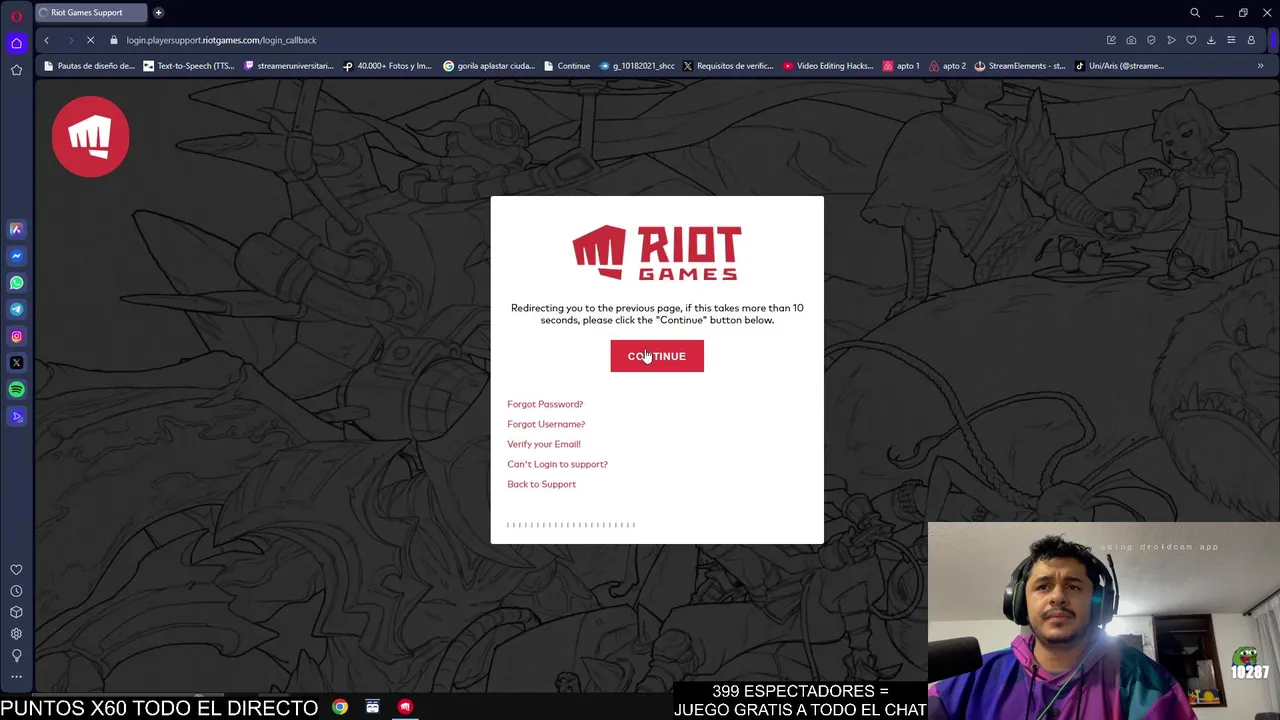Open the g_10182021_shcc bookmark

point(637,66)
